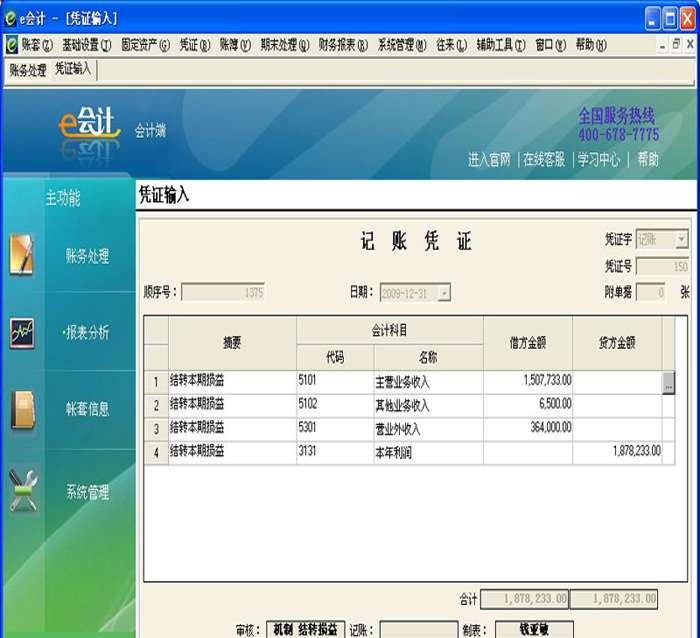
Task: Select 帐套信息 in the sidebar
Action: pos(88,409)
